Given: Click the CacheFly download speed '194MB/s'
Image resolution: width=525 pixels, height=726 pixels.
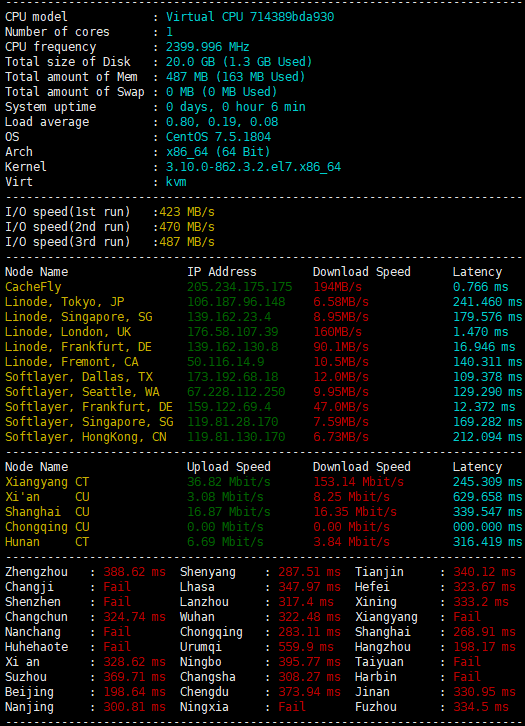Looking at the screenshot, I should (x=338, y=287).
